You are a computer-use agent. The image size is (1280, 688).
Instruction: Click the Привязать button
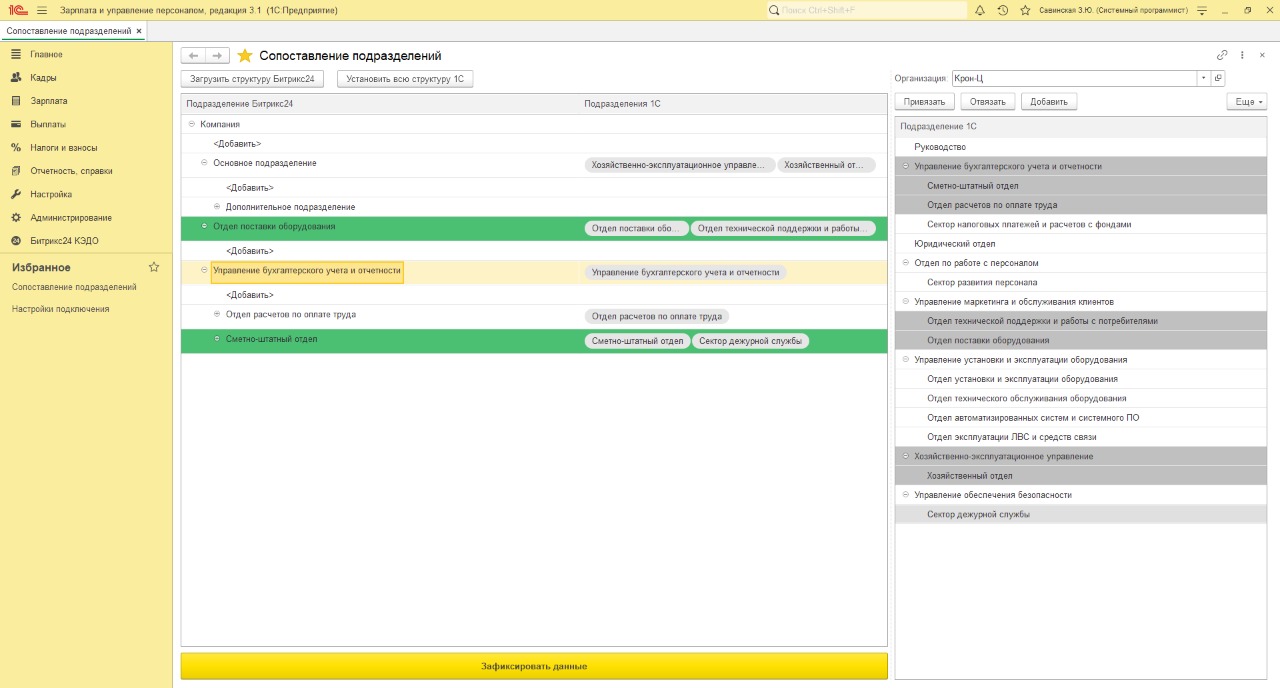(924, 101)
